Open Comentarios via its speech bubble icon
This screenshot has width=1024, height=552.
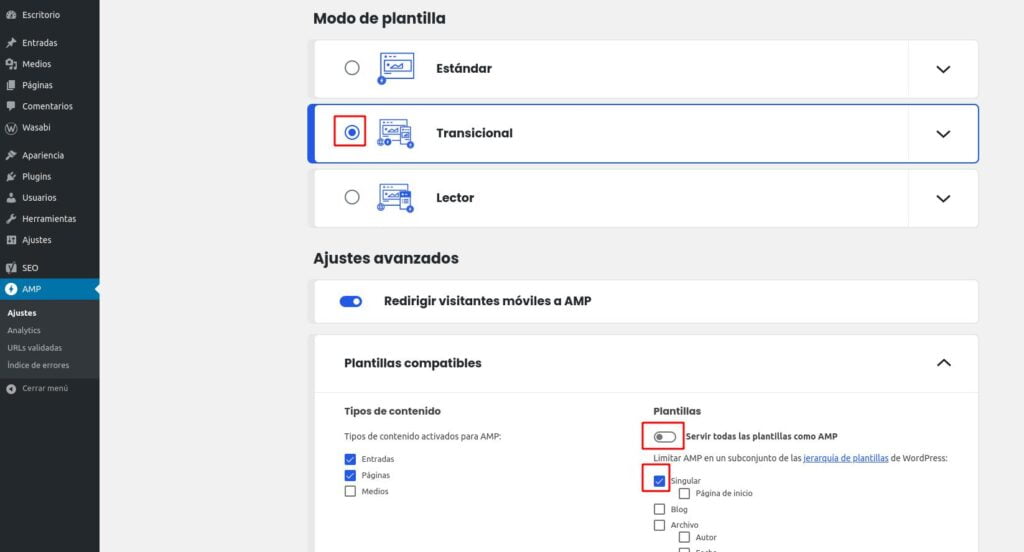point(11,106)
